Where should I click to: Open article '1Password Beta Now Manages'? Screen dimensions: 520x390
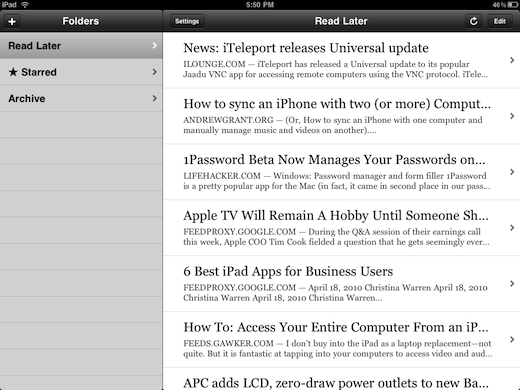click(341, 172)
